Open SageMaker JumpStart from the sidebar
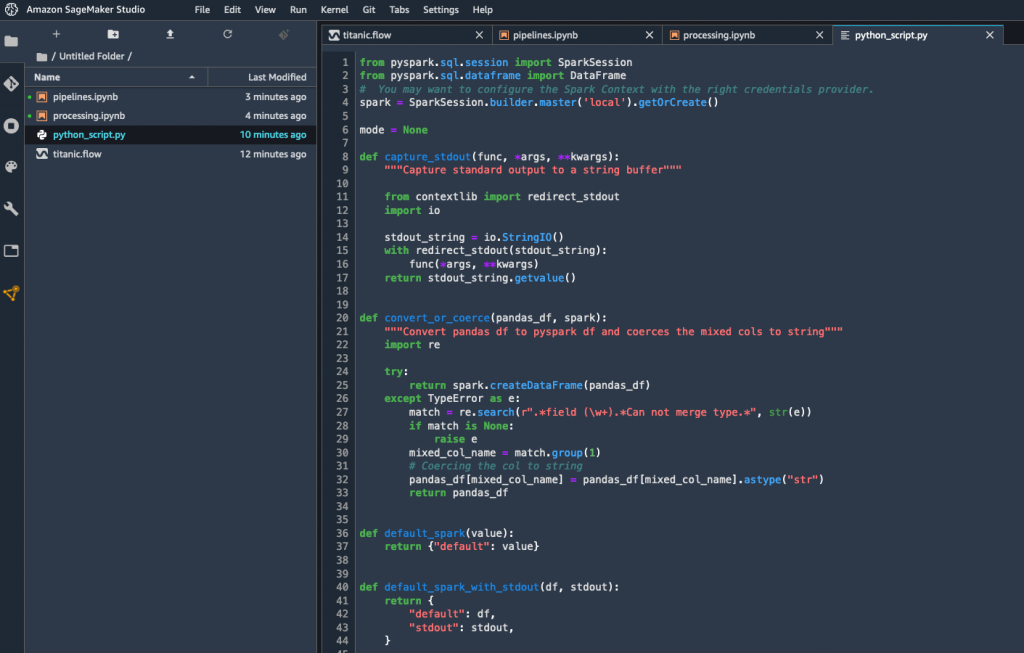Screen dimensions: 1024x653 tap(14, 294)
